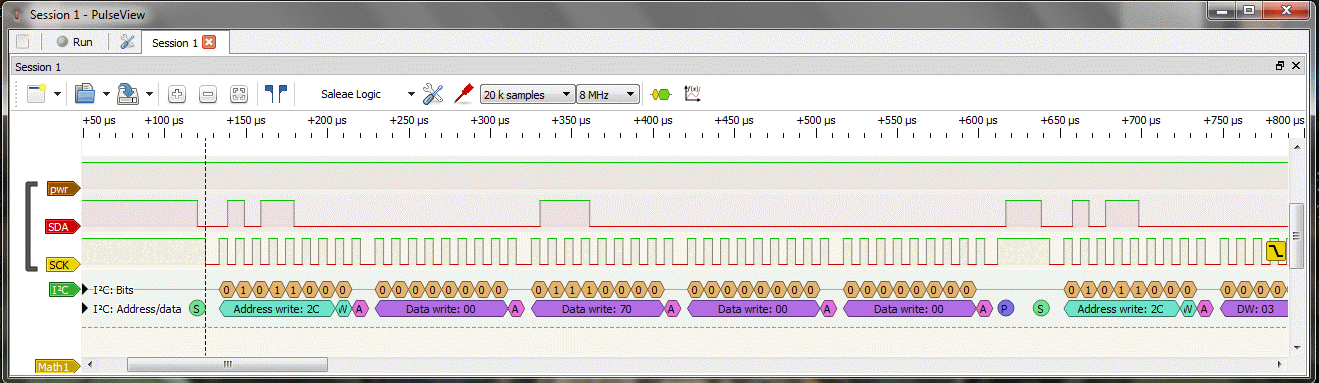Click the vertical scrollbar thumb
This screenshot has height=383, width=1319.
click(x=1296, y=235)
